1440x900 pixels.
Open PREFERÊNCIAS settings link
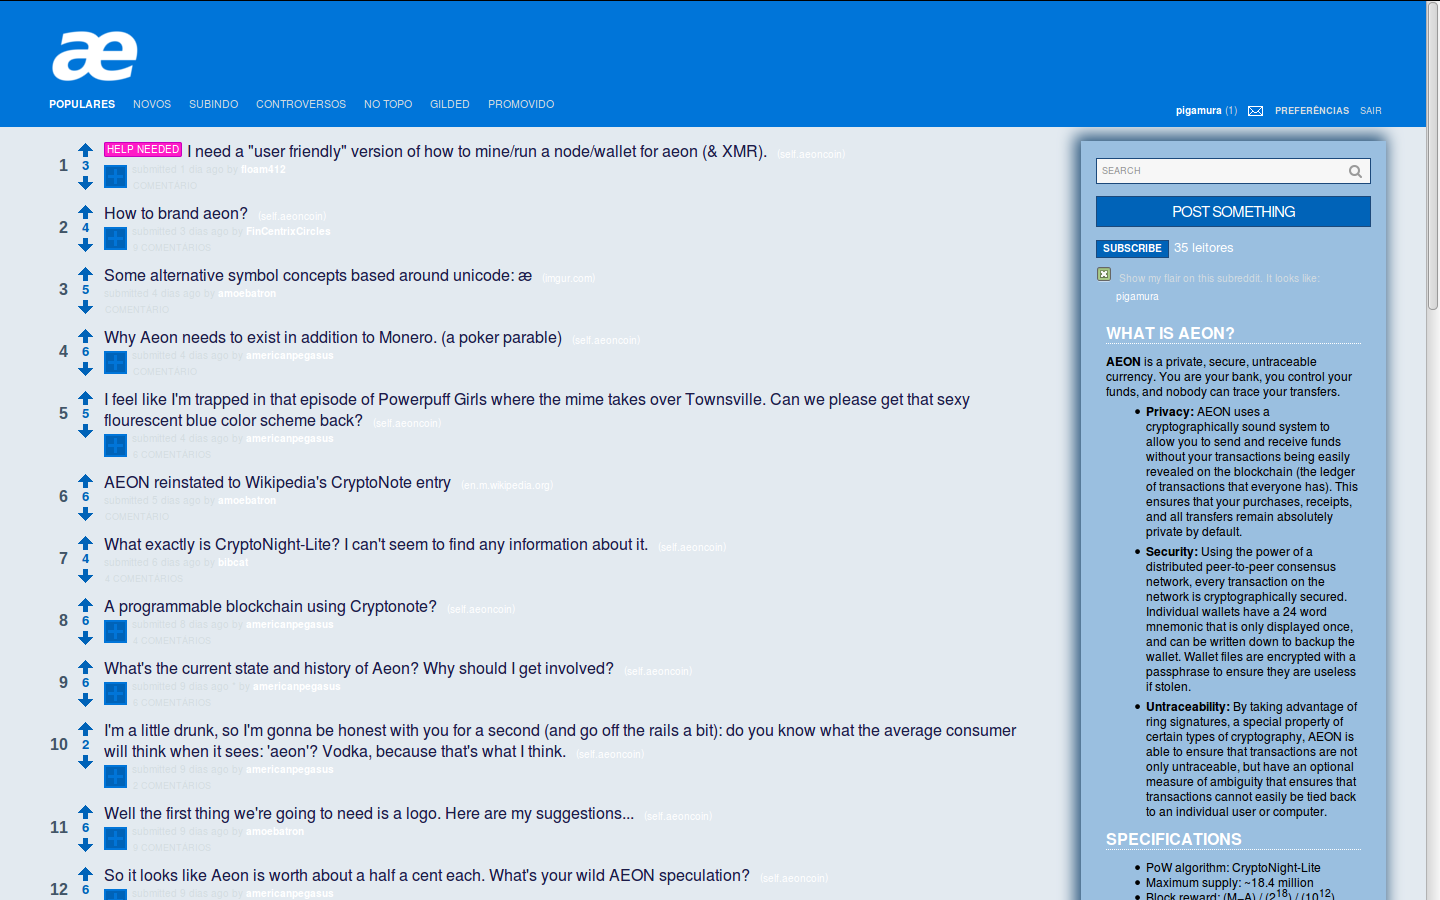(1312, 111)
